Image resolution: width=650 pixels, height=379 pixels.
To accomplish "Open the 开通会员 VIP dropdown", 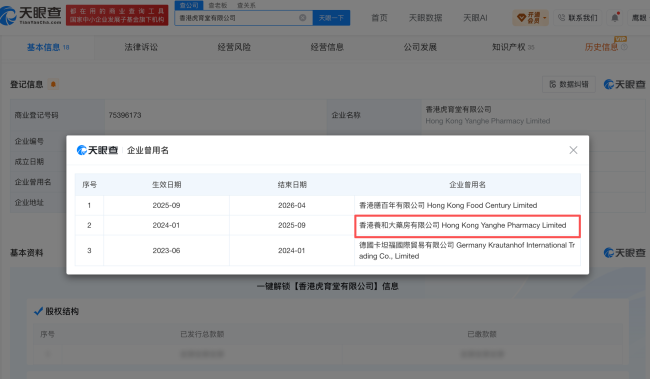I will (530, 18).
